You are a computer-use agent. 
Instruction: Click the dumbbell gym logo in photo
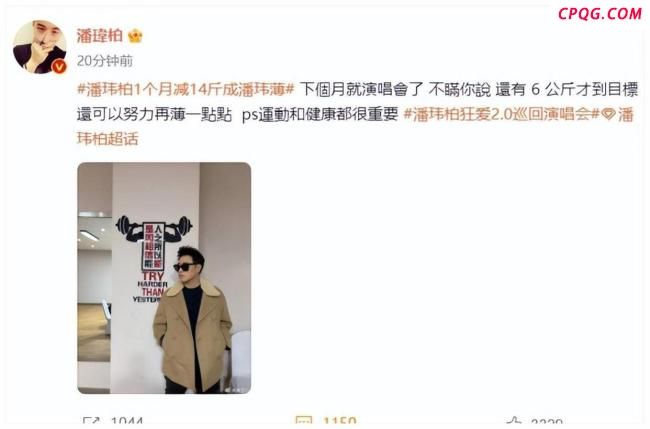click(154, 229)
